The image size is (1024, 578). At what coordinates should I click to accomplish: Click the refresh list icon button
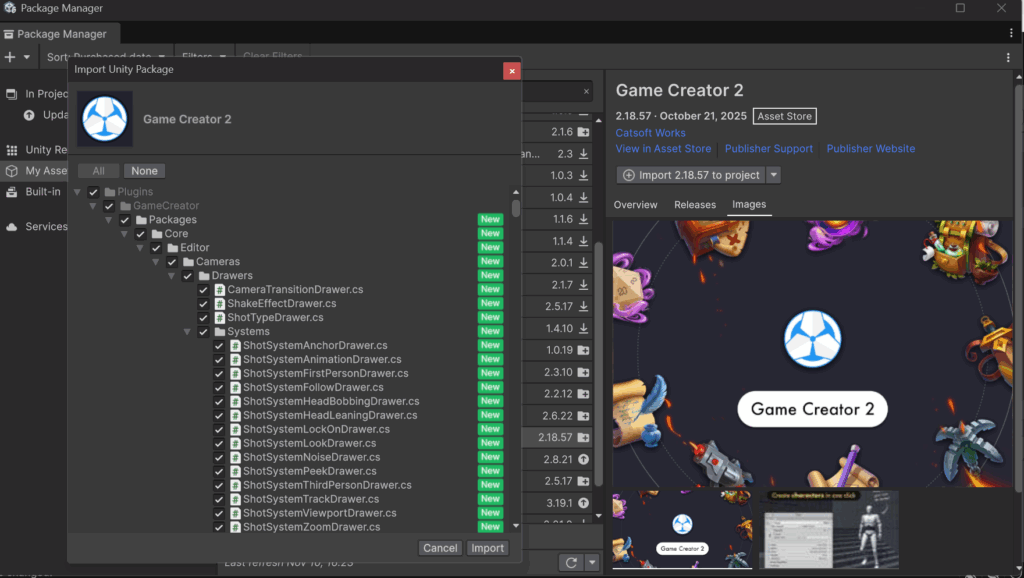[x=571, y=563]
